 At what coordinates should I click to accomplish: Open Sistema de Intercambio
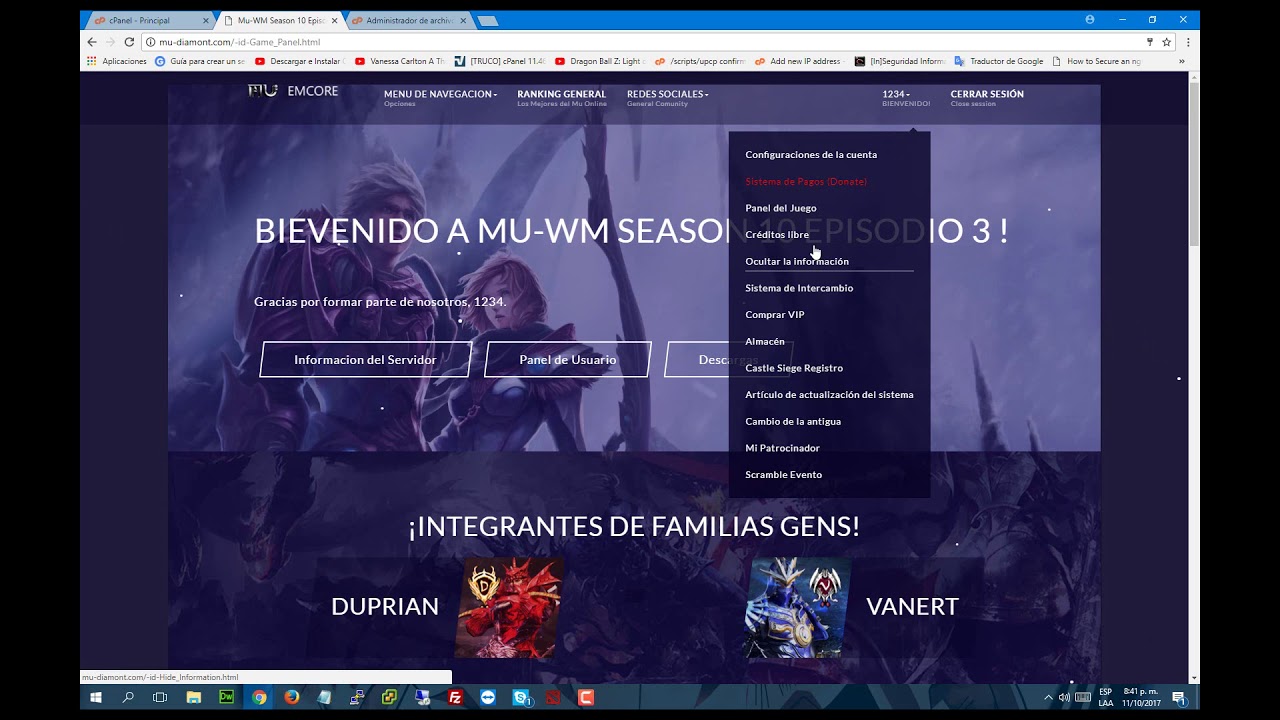(799, 288)
